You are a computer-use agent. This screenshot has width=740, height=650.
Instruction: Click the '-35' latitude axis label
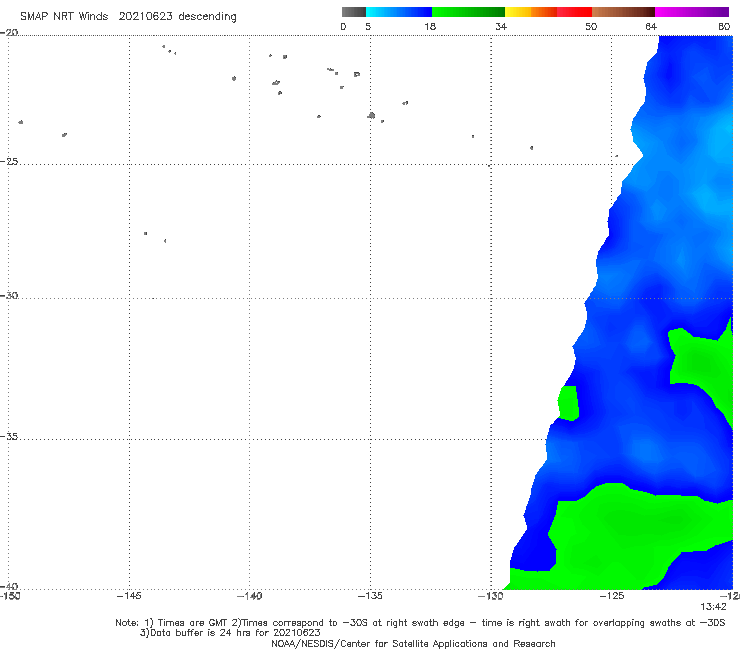click(9, 437)
